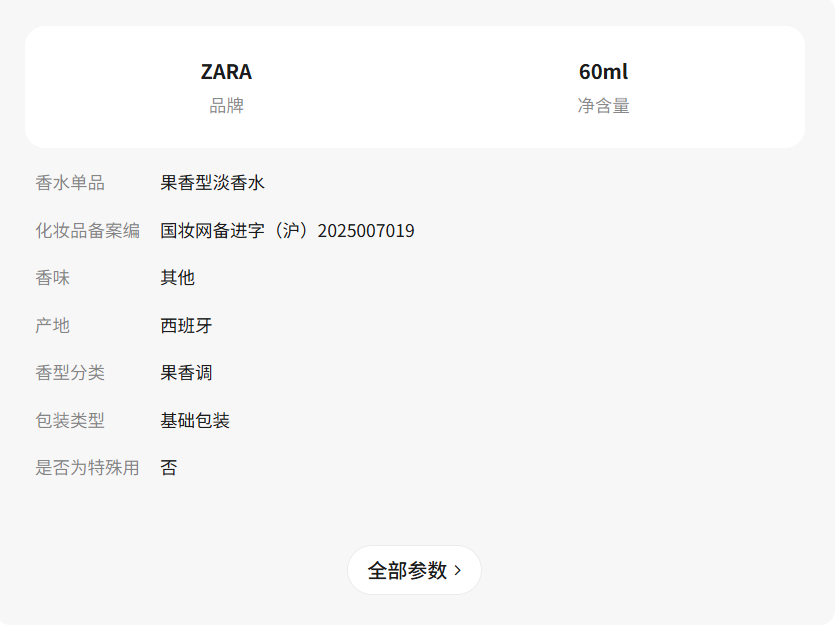Click the 净含量 label
This screenshot has width=836, height=625.
click(x=603, y=105)
